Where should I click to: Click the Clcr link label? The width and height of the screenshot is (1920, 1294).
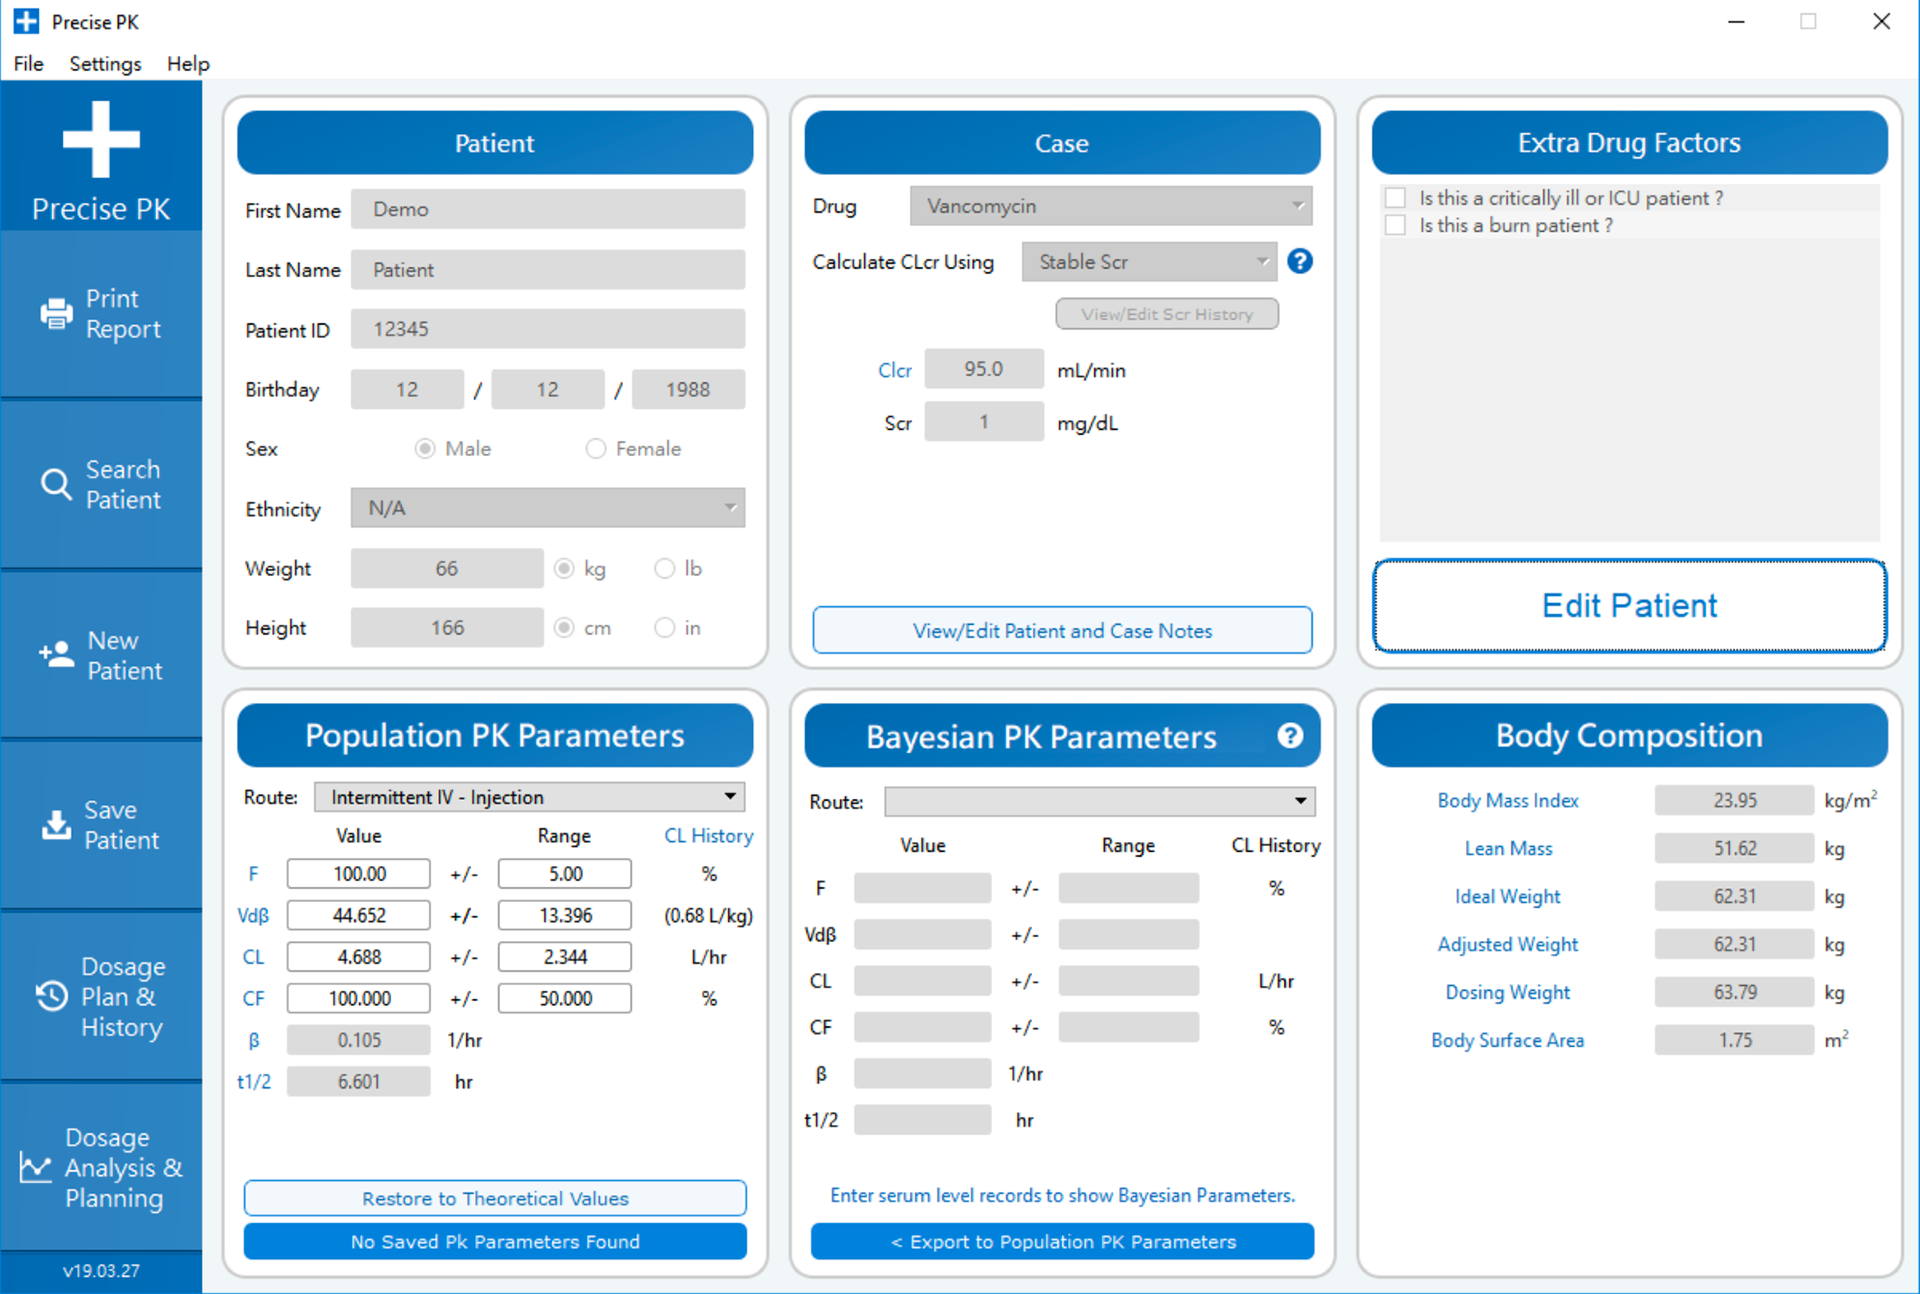[x=895, y=370]
